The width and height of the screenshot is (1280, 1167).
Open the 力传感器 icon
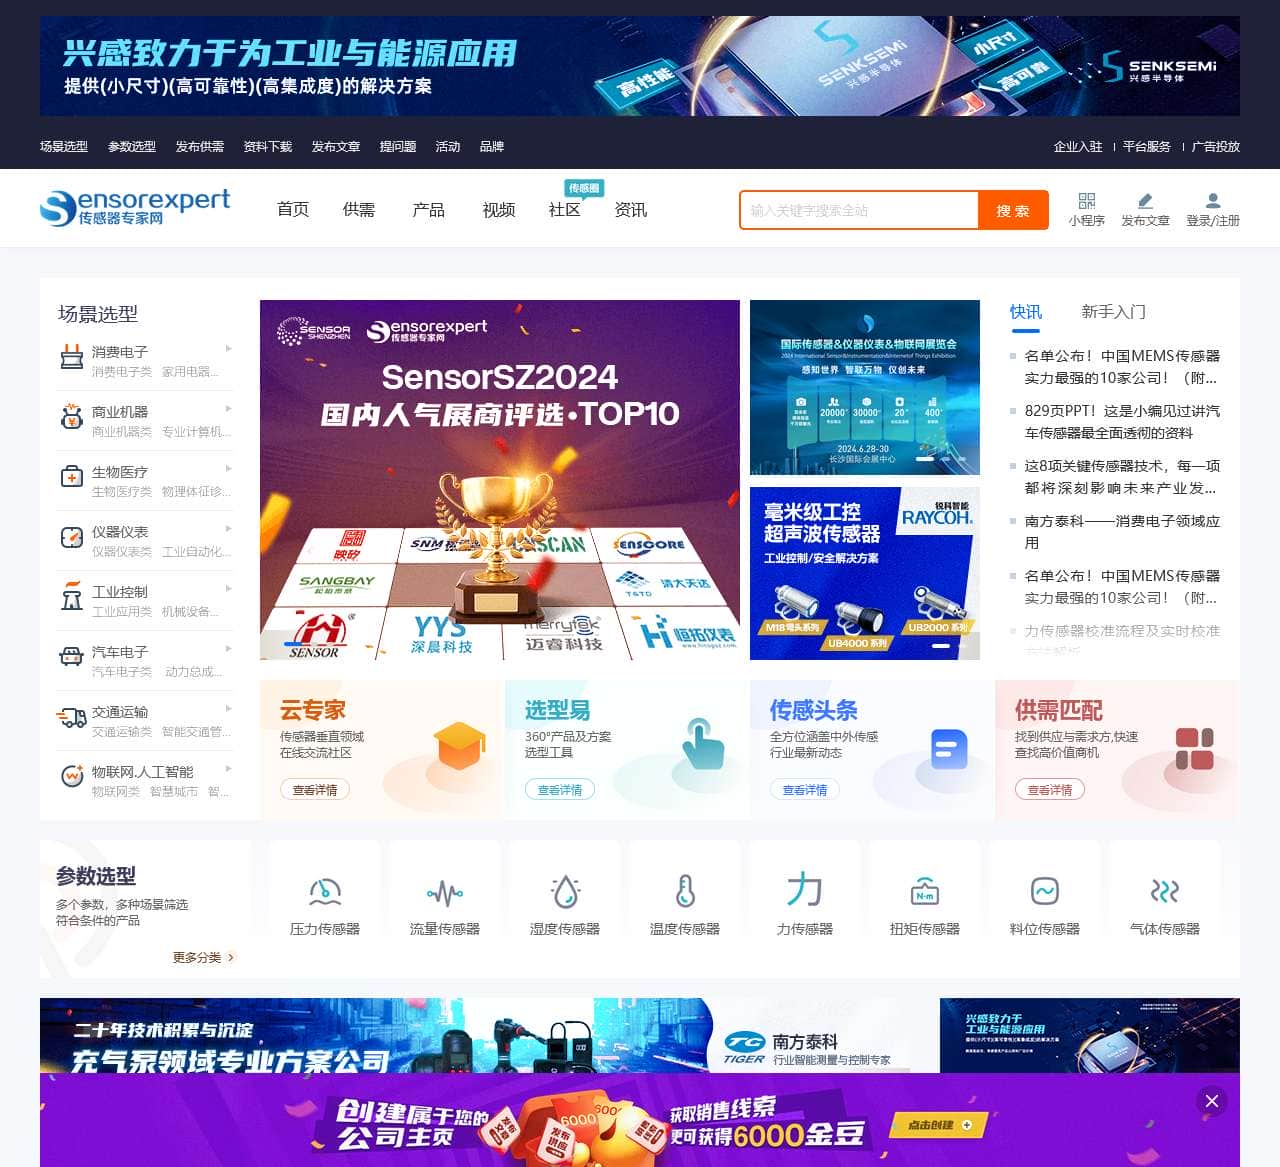[x=805, y=889]
